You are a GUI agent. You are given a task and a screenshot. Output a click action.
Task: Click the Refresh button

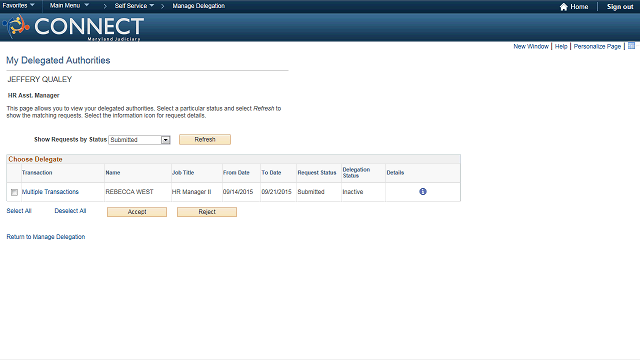[x=205, y=140]
